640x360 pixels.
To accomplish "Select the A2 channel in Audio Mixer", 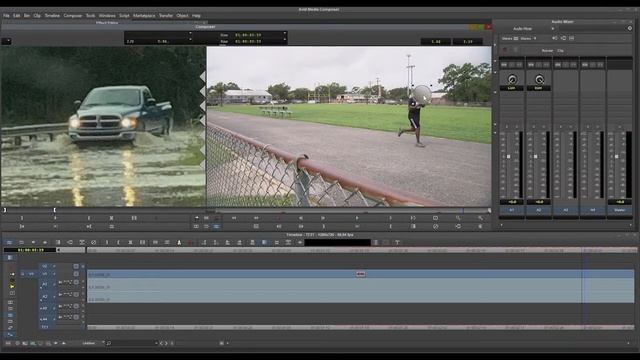I will 538,210.
